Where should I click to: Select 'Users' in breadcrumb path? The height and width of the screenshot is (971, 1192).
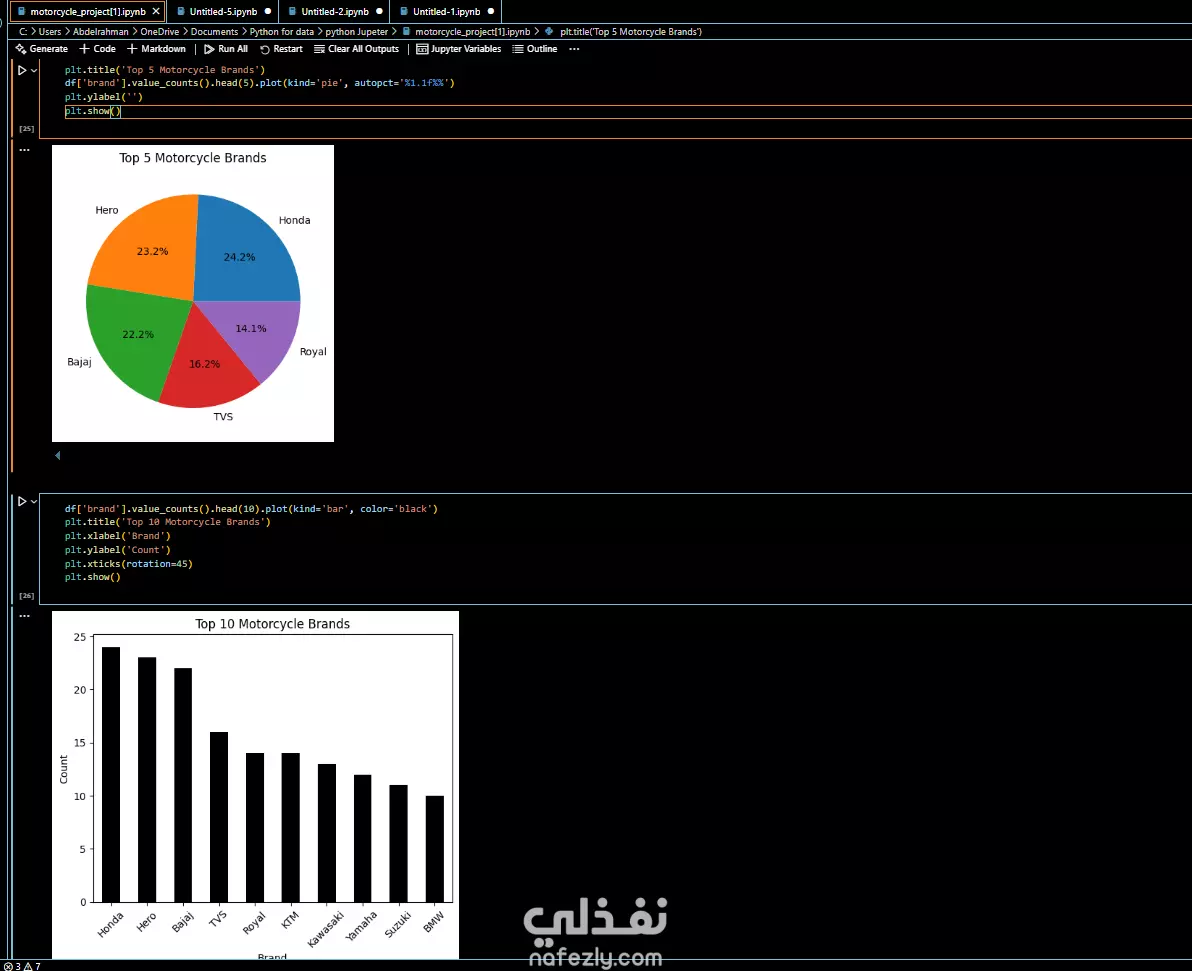click(x=49, y=32)
